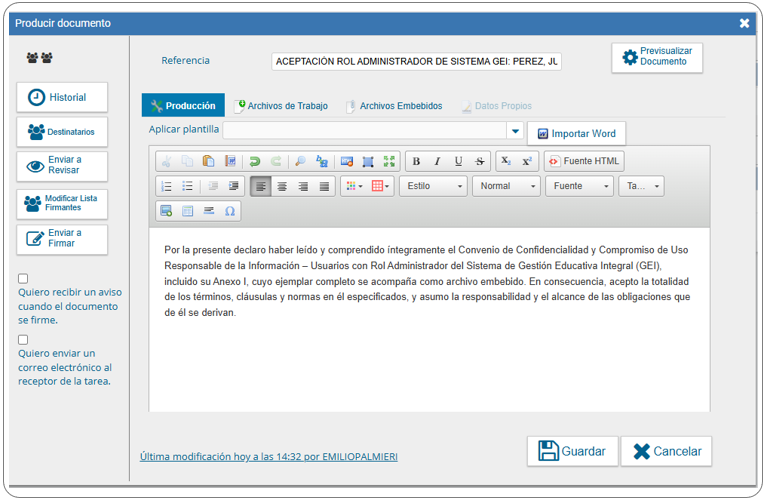Apply strikethrough formatting
Viewport: 765px width, 501px height.
coord(480,161)
